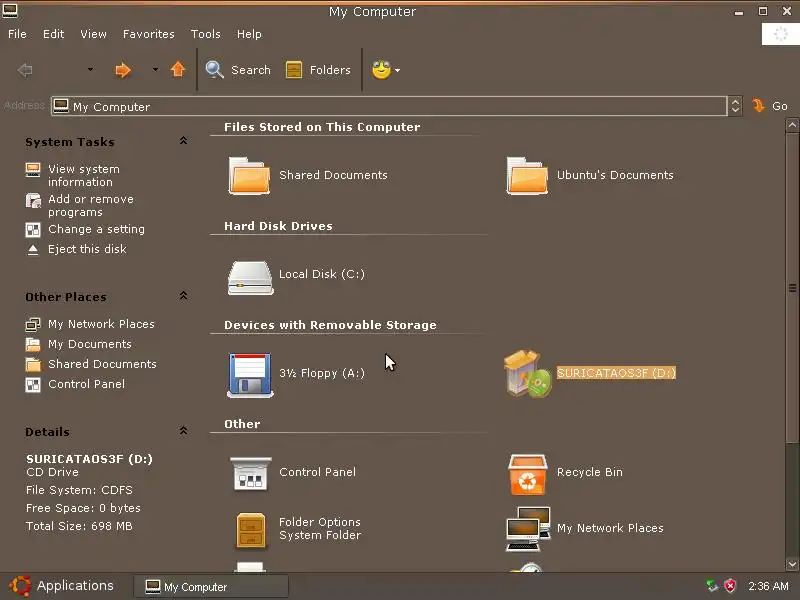Click the Back arrow toolbar icon

pyautogui.click(x=24, y=70)
